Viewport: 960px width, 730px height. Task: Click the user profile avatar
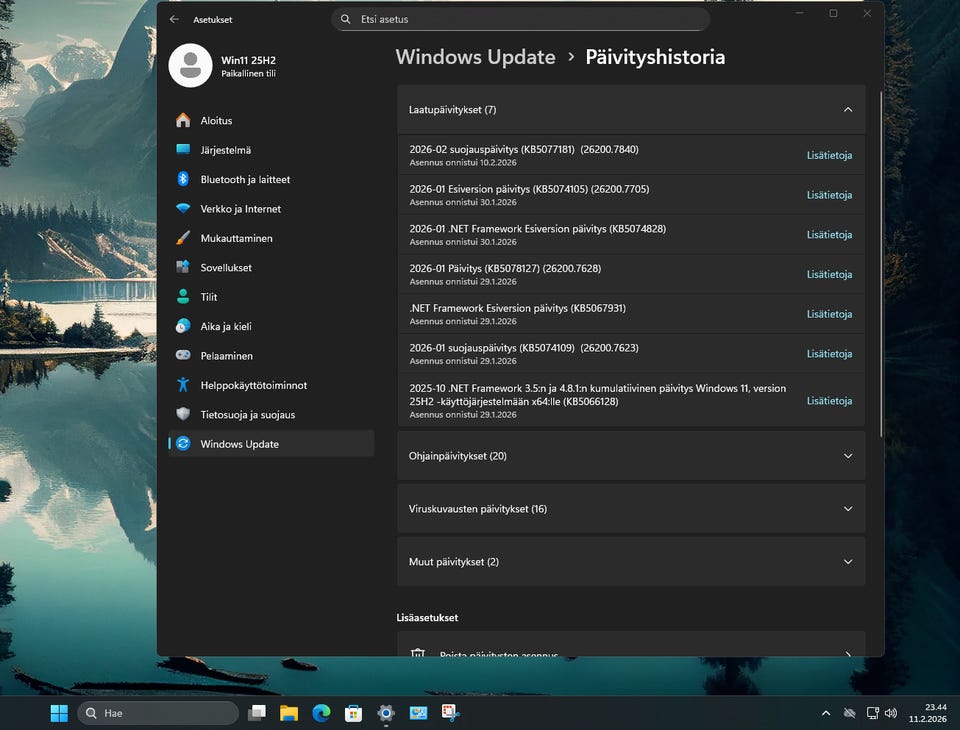point(190,66)
